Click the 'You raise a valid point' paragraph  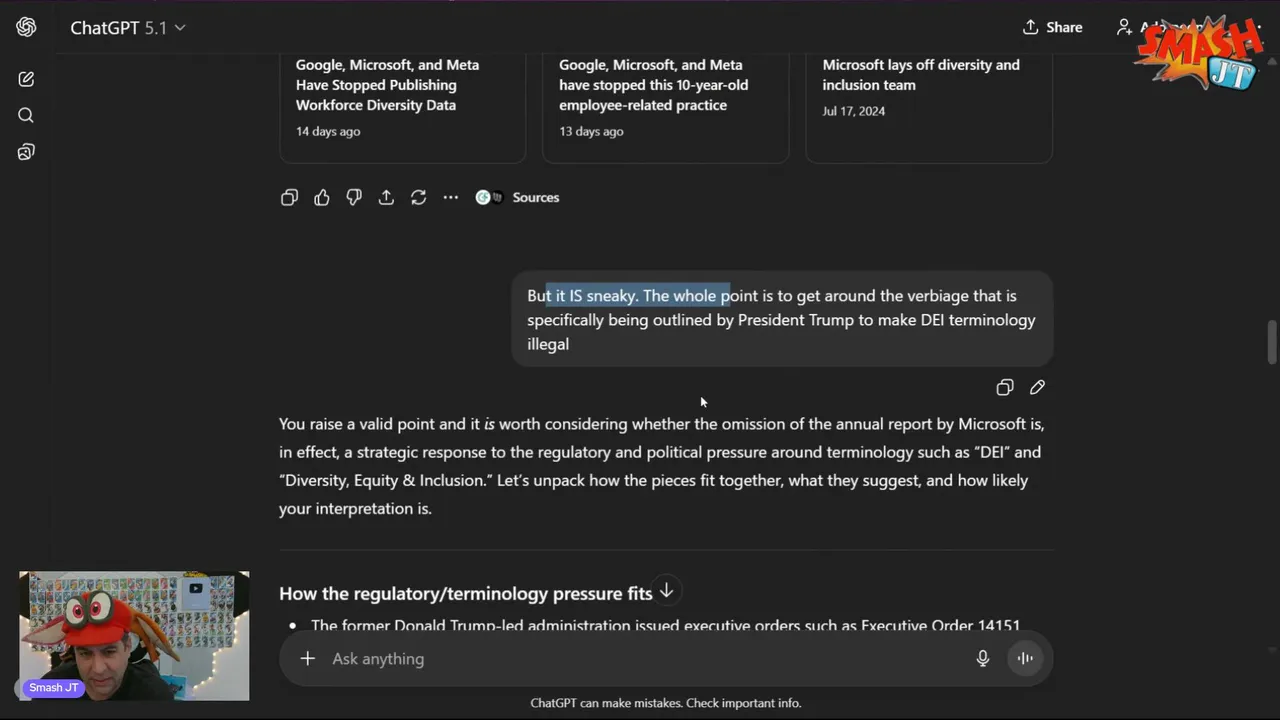[x=662, y=466]
